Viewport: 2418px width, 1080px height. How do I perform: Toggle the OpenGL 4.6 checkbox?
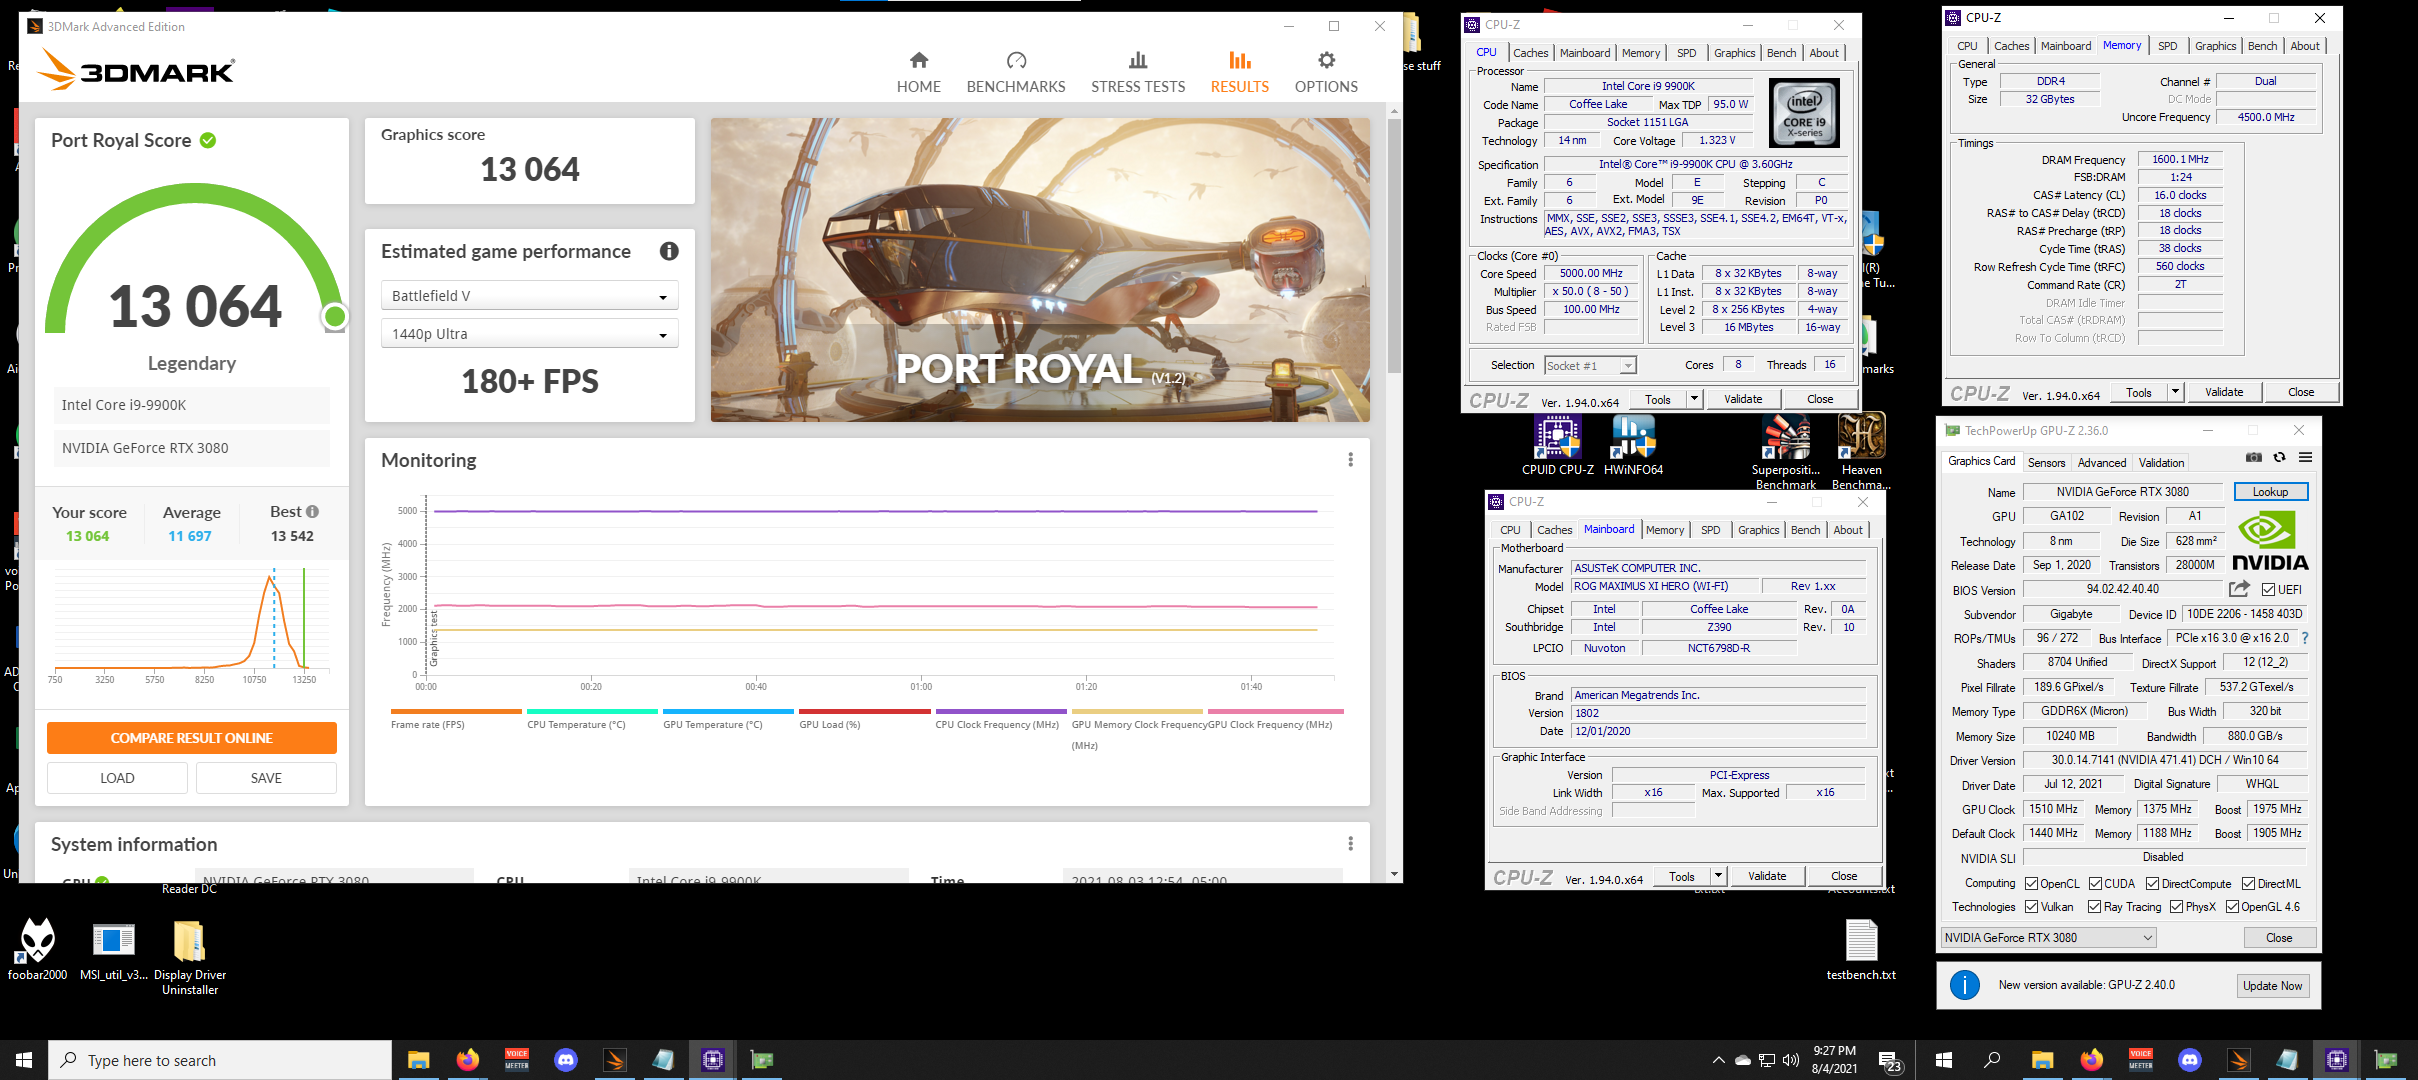2232,907
